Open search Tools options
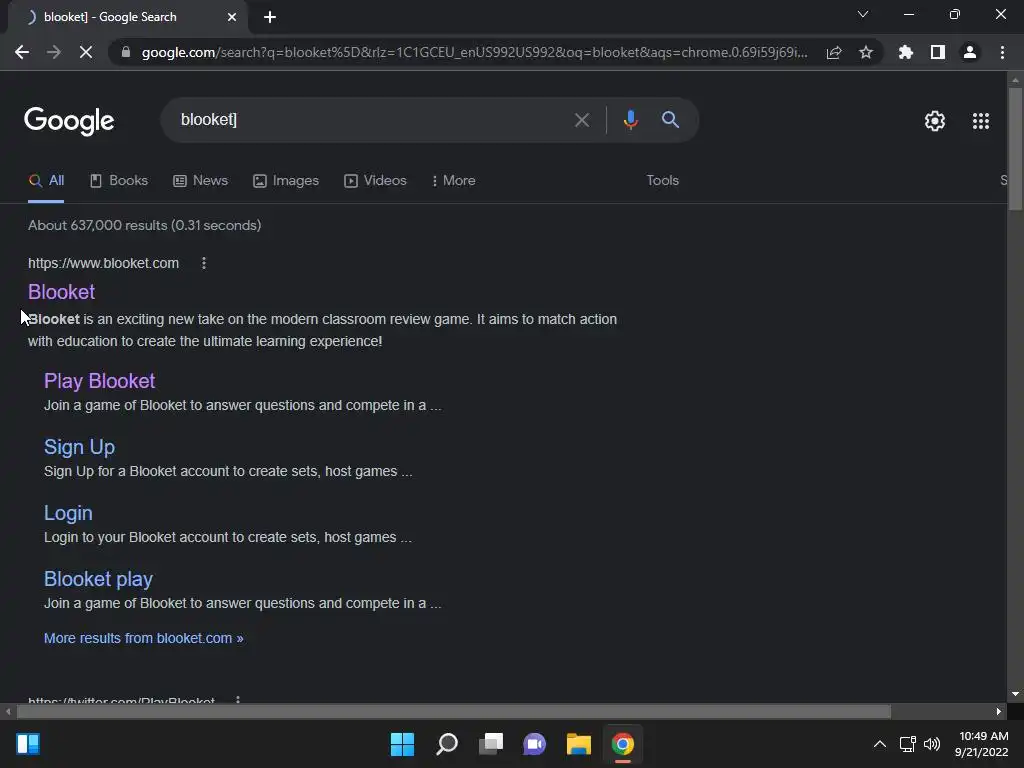 coord(662,181)
